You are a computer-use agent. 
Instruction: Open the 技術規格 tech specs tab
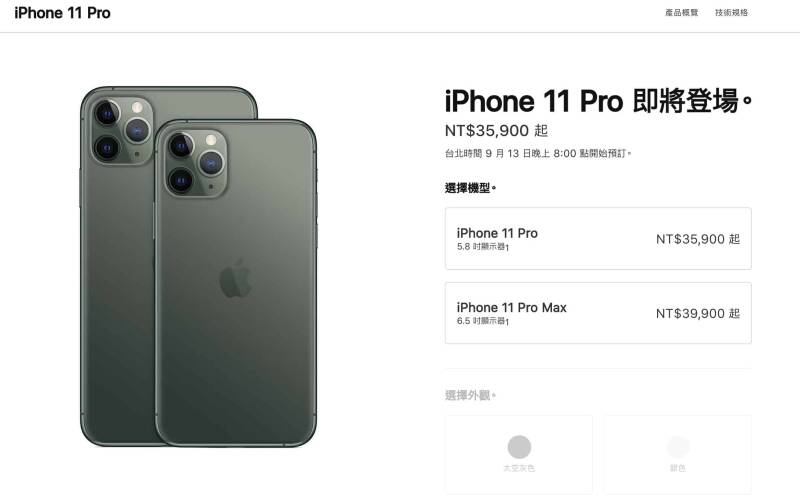click(731, 13)
